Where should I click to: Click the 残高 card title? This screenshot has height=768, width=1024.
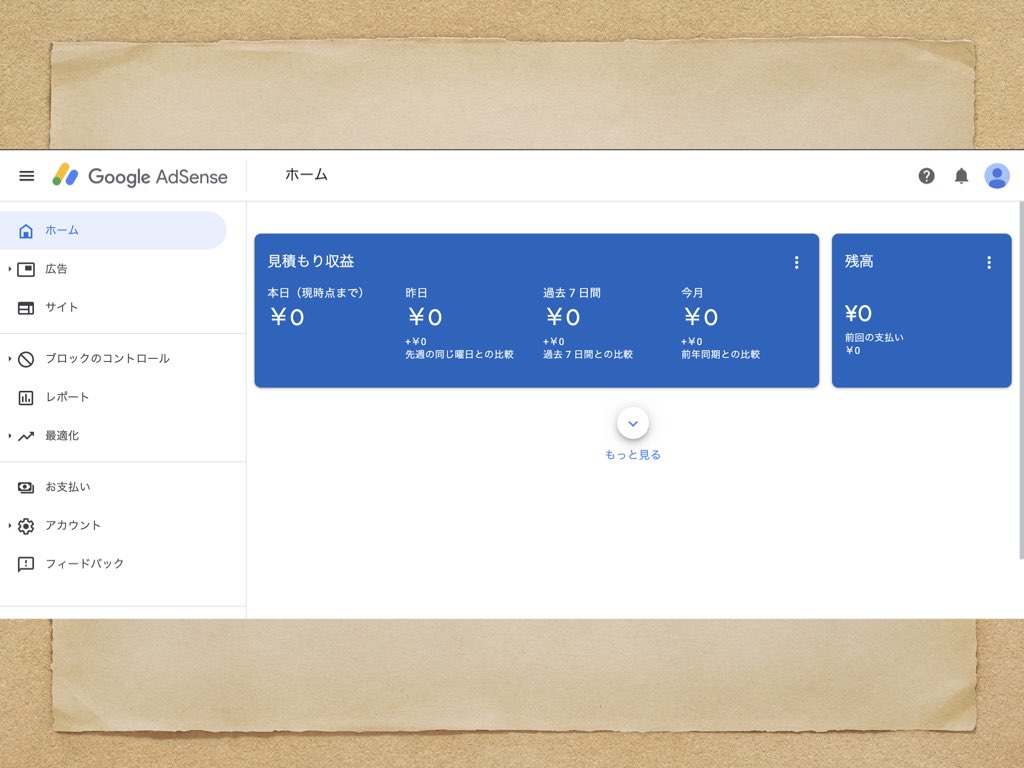tap(859, 261)
